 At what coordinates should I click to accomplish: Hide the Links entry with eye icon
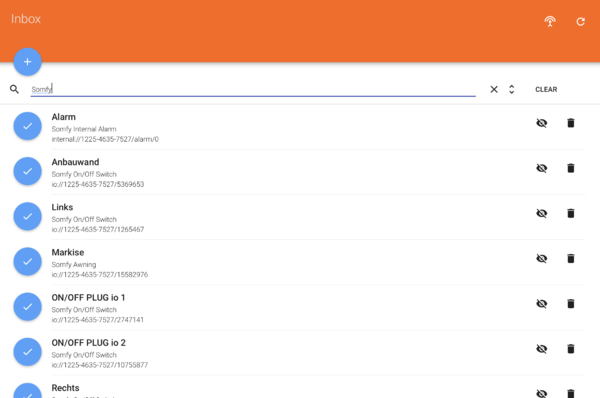pos(541,213)
